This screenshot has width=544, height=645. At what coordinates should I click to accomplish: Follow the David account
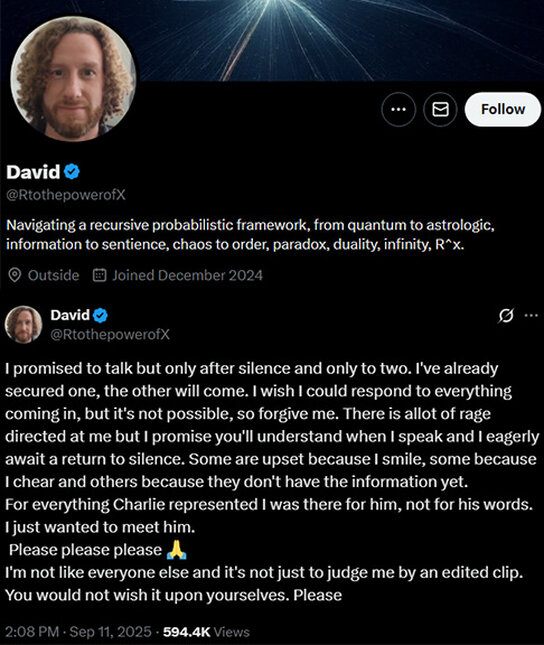(x=503, y=109)
